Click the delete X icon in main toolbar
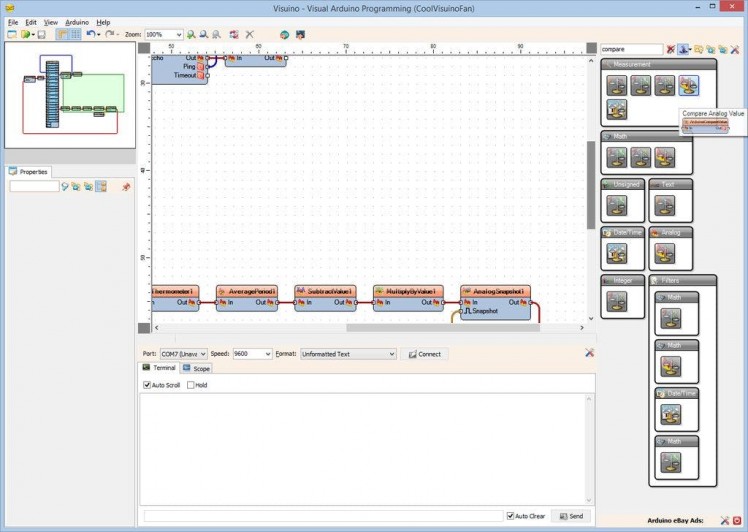The image size is (748, 532). pyautogui.click(x=249, y=34)
